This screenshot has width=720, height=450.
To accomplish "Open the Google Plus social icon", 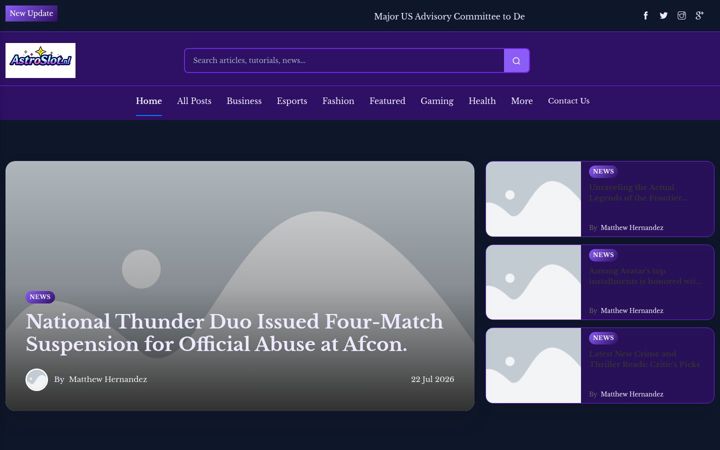I will (x=699, y=16).
